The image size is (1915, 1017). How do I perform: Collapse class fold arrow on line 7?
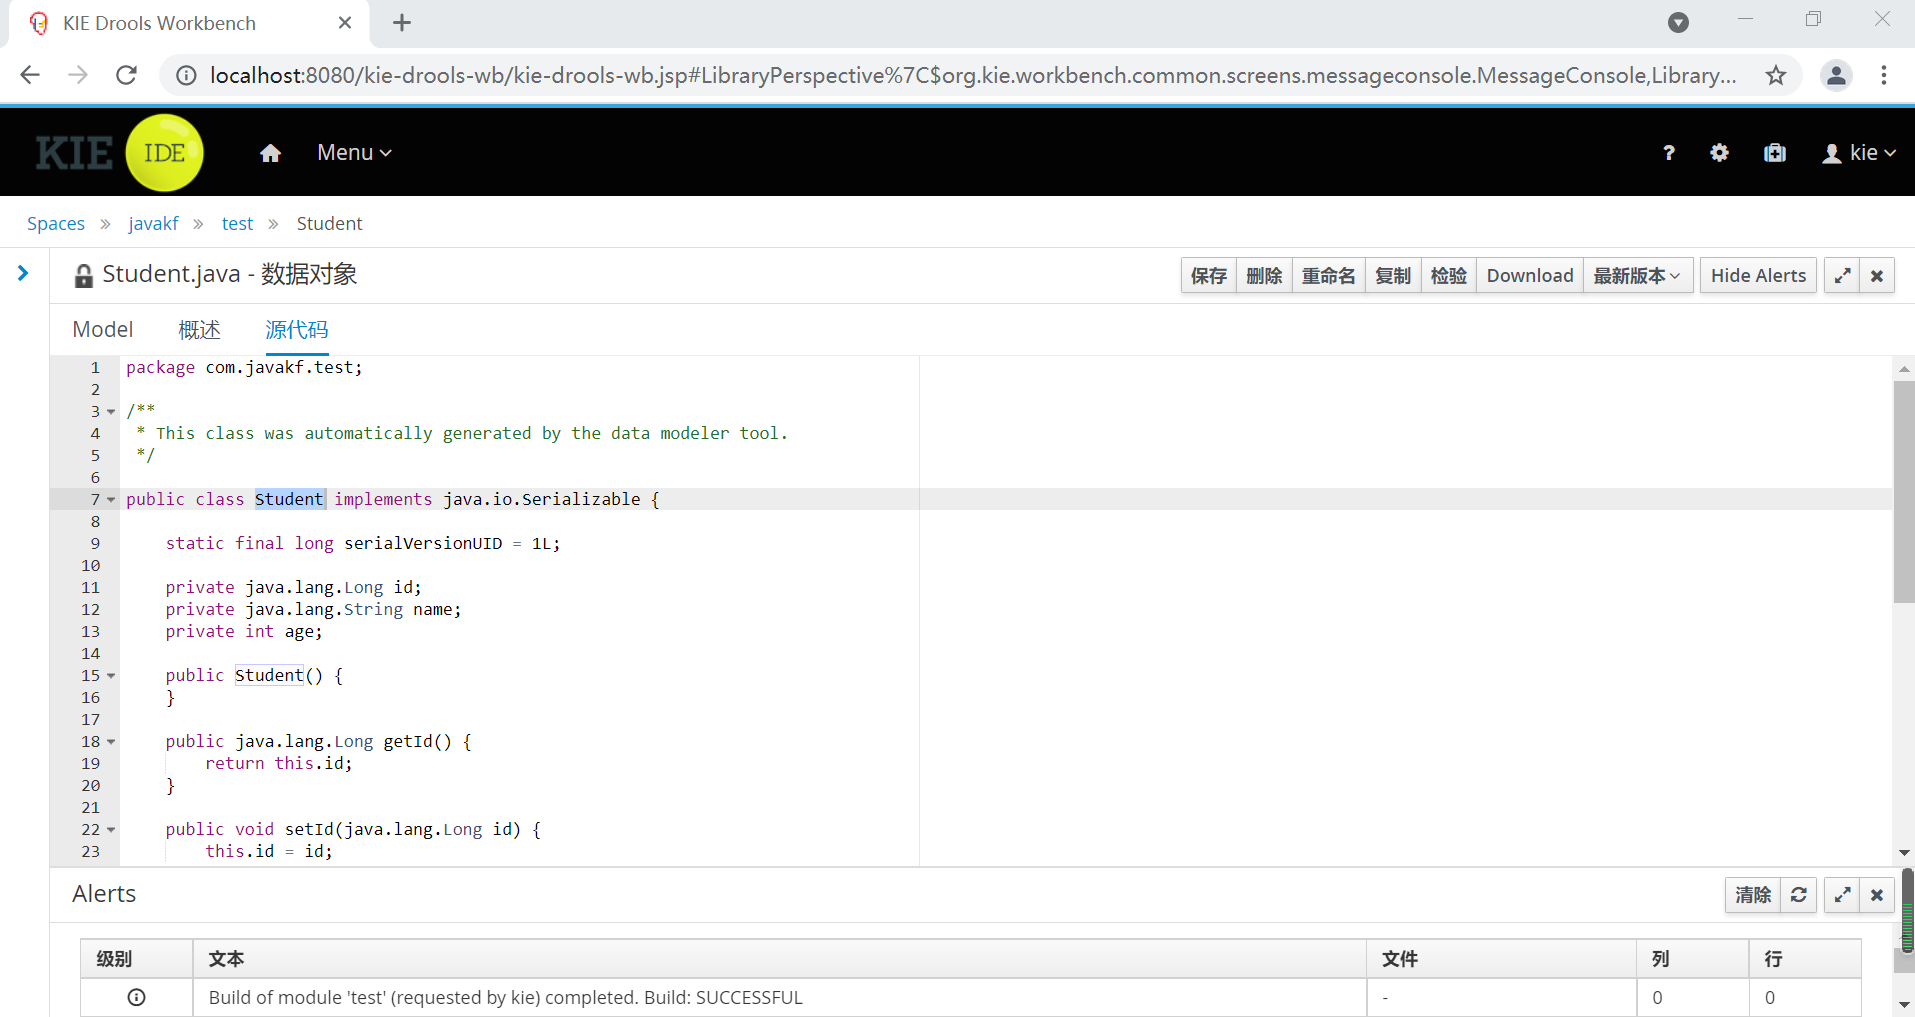pyautogui.click(x=111, y=499)
